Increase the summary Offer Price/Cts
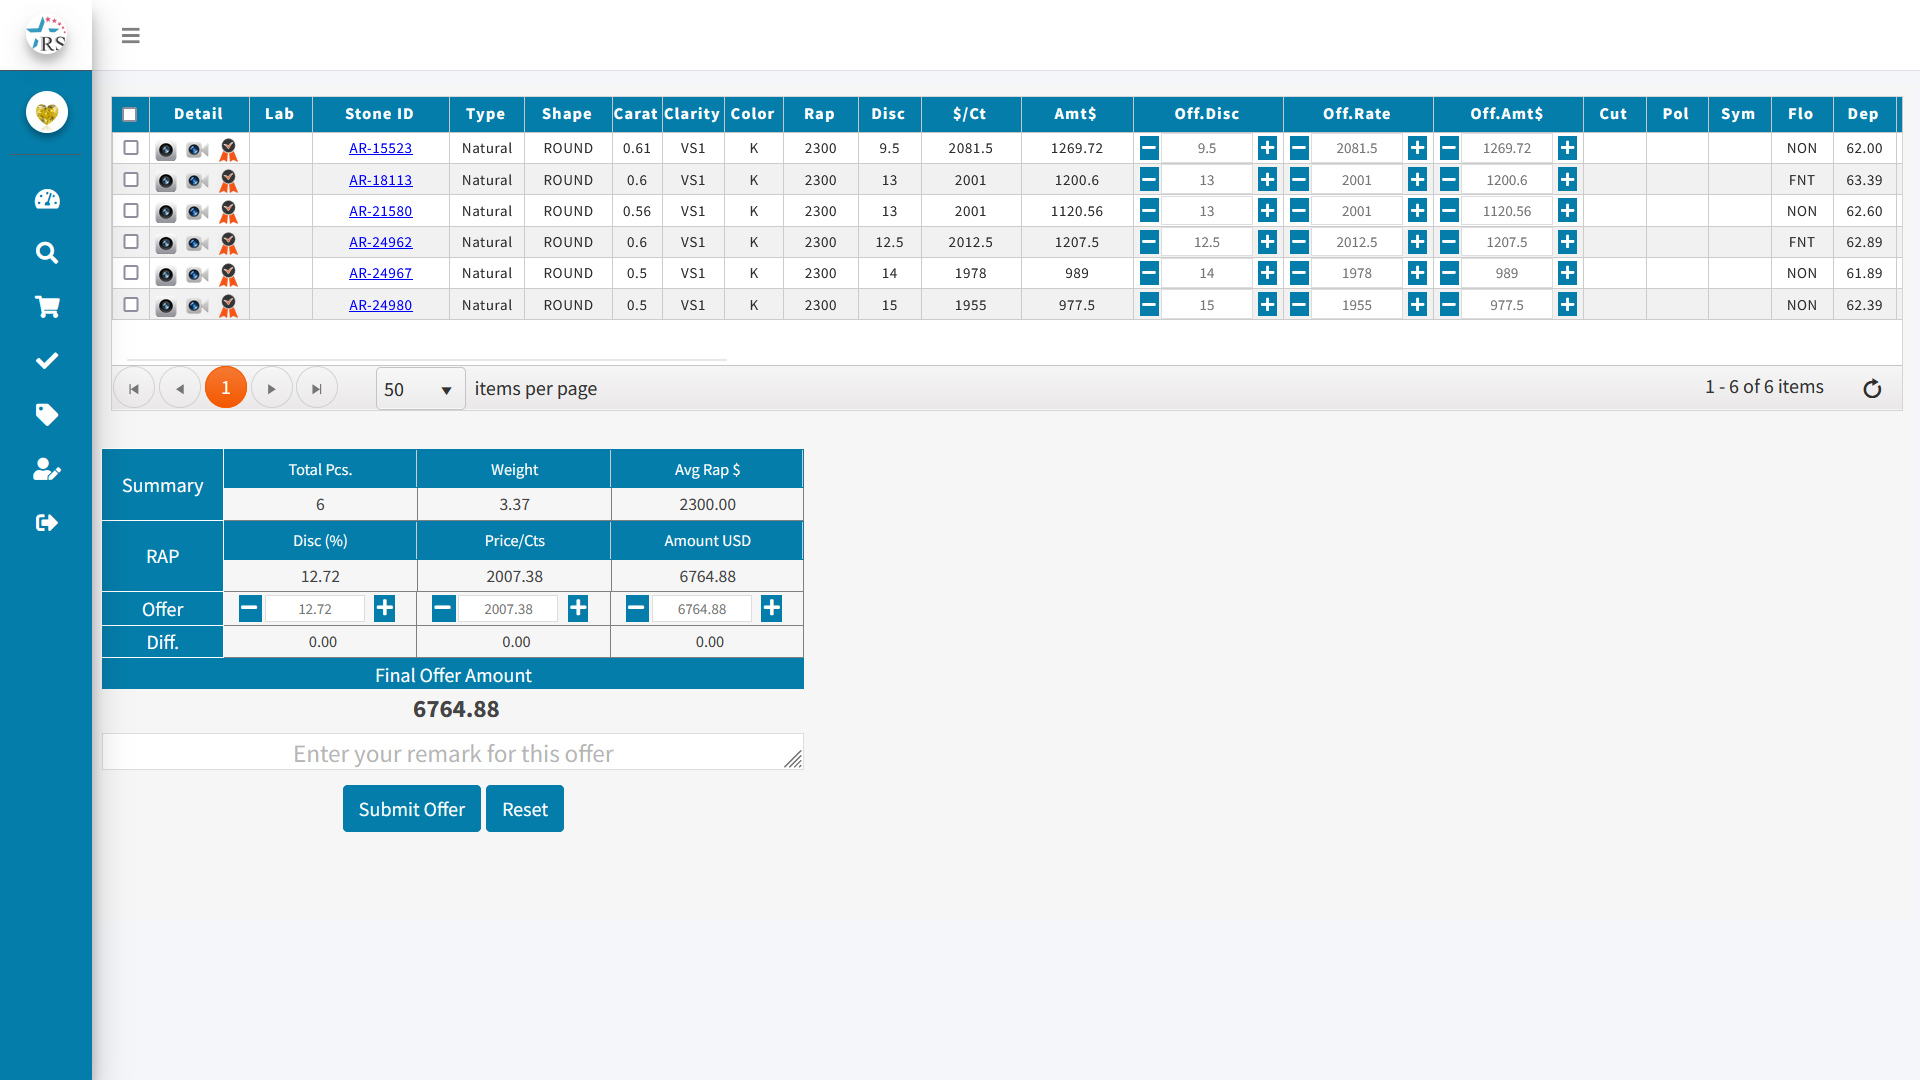 point(578,608)
